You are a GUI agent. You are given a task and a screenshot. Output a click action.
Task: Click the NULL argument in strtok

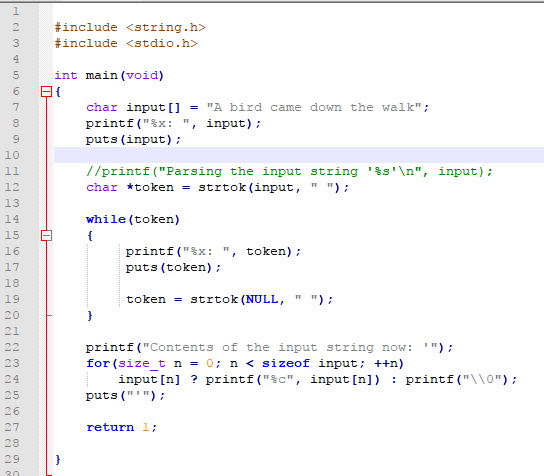coord(262,299)
